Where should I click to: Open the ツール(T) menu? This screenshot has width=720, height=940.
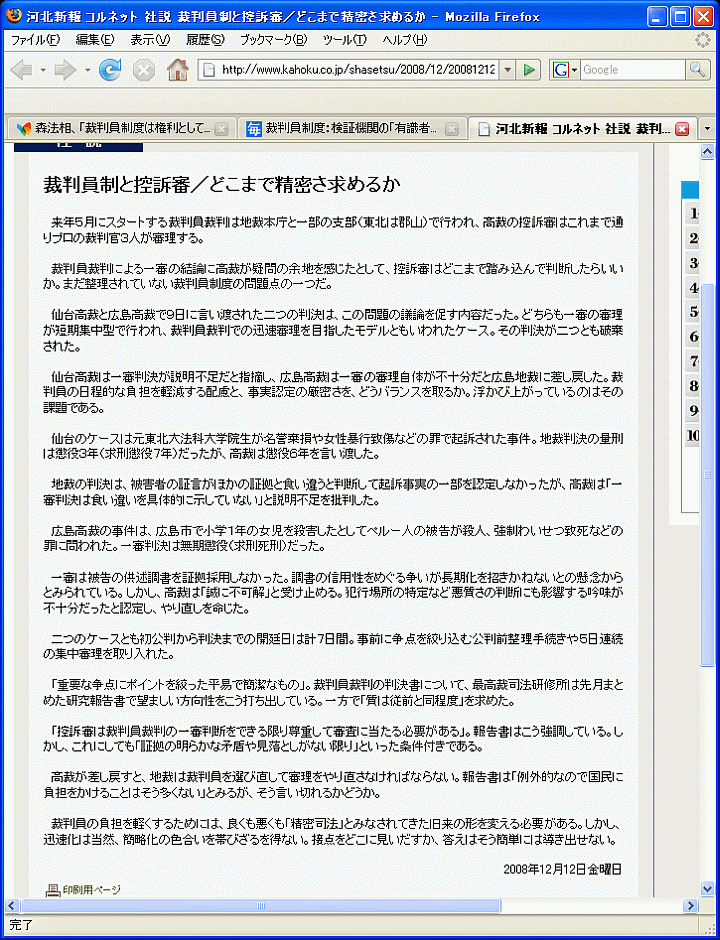coord(344,40)
